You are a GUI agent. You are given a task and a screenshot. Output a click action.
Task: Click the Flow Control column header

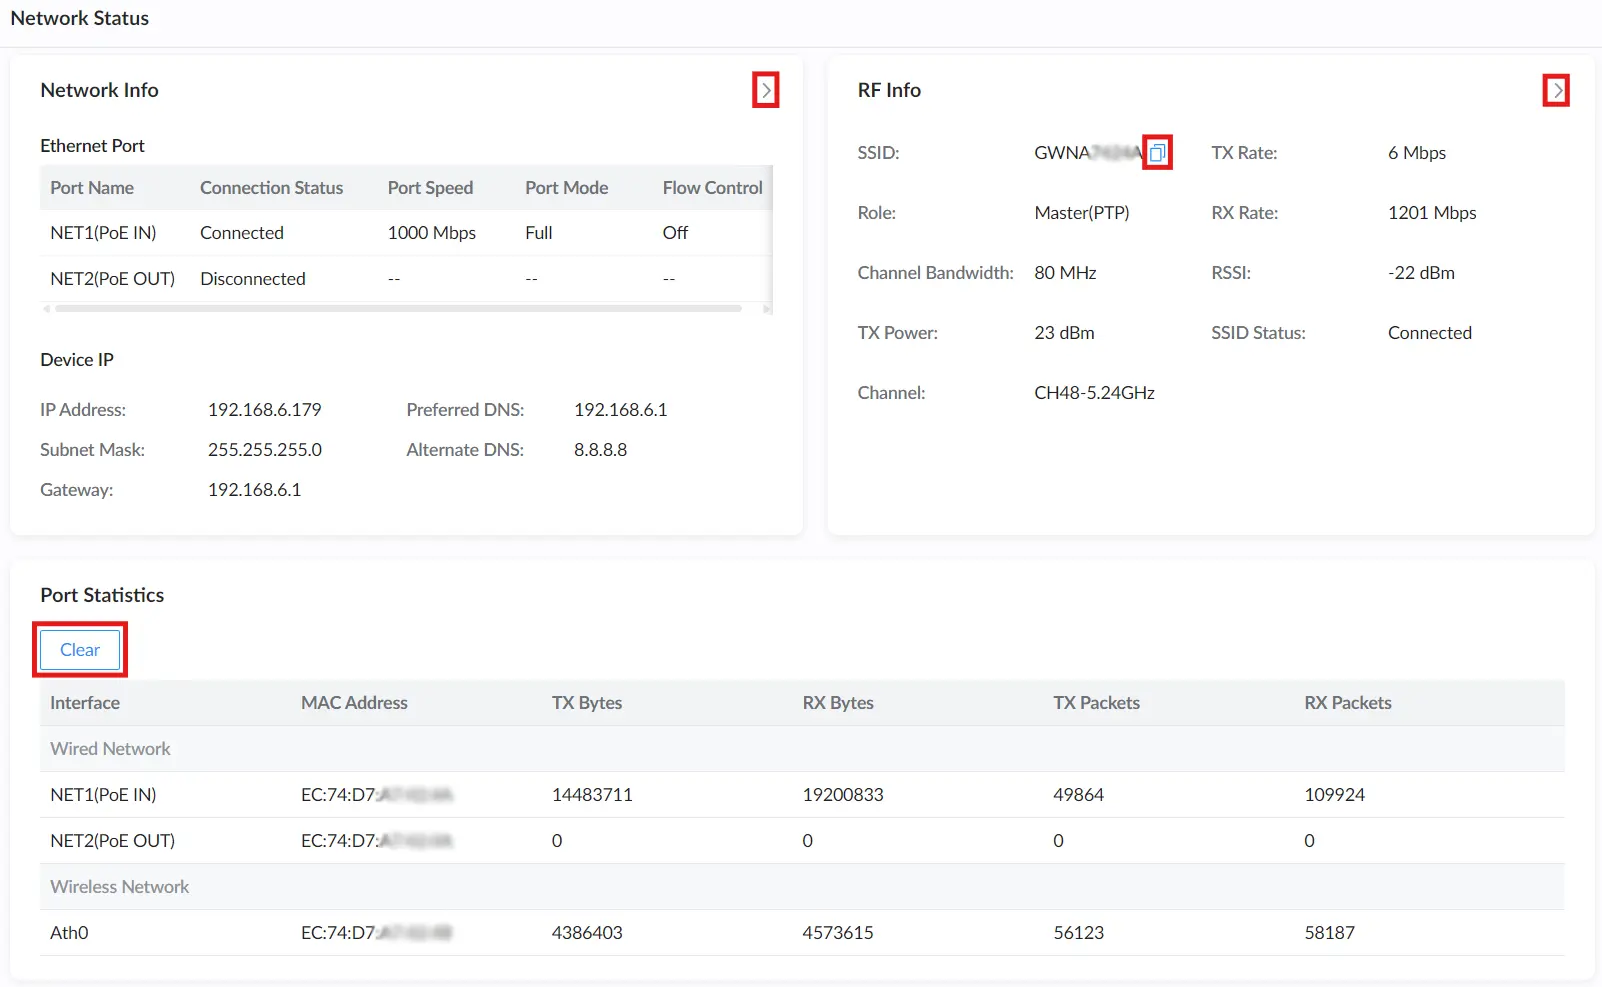tap(712, 188)
